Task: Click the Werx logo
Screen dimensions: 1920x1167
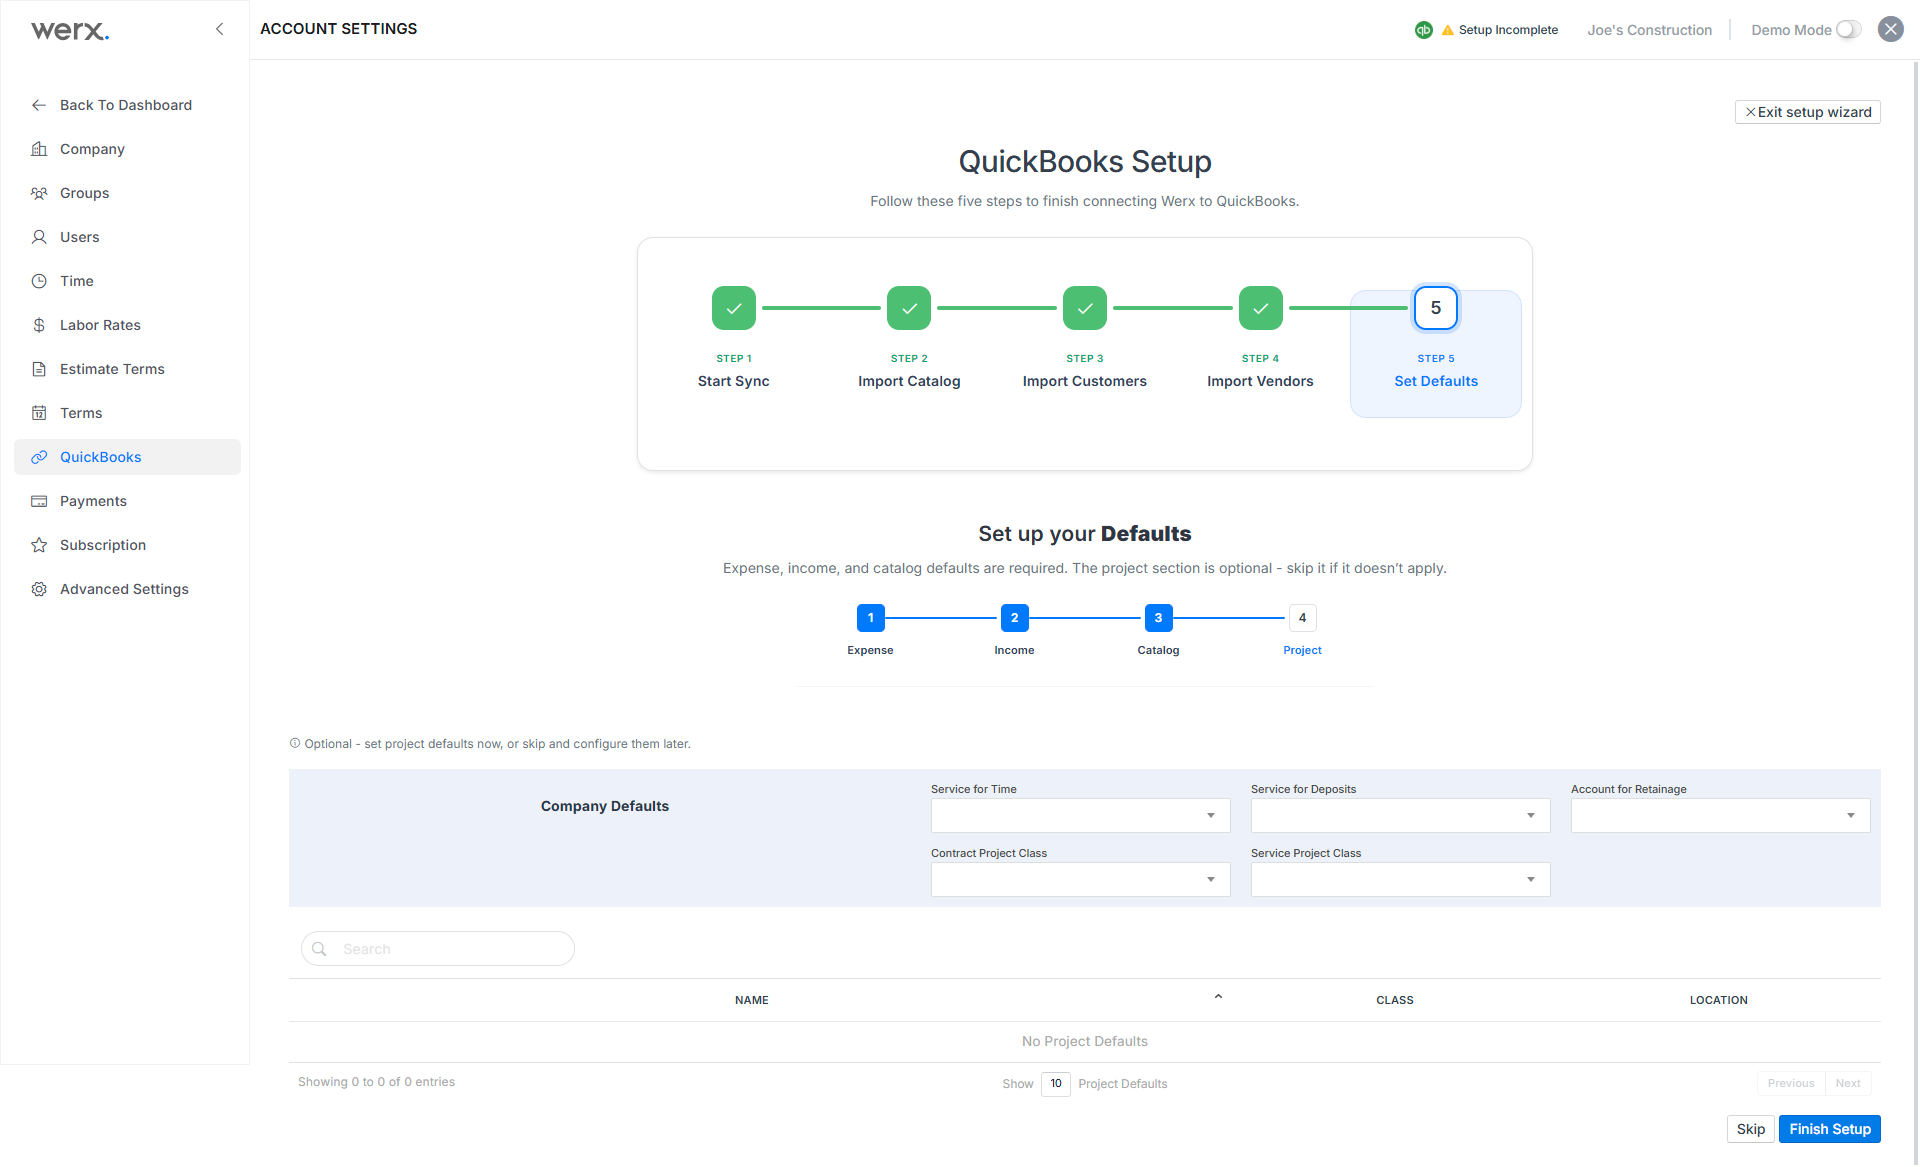Action: 70,30
